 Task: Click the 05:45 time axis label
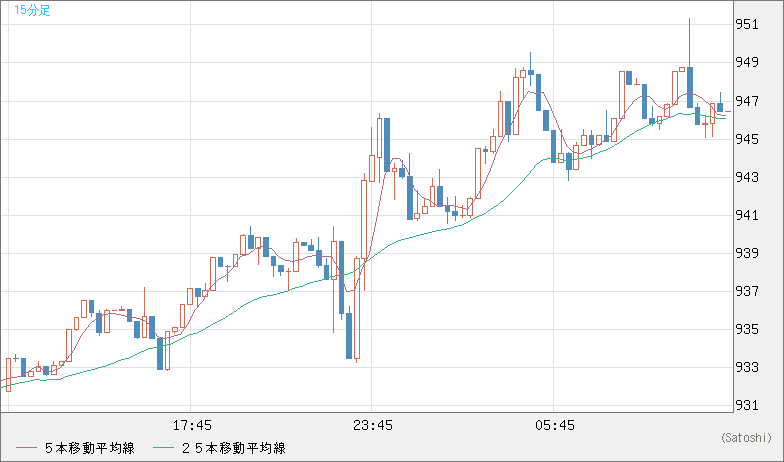tap(555, 426)
